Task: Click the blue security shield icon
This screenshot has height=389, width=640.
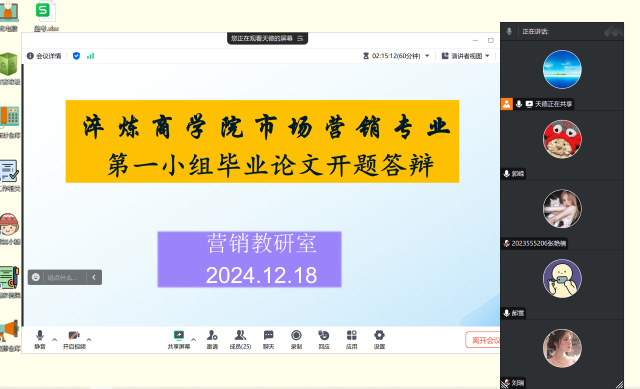Action: [76, 56]
